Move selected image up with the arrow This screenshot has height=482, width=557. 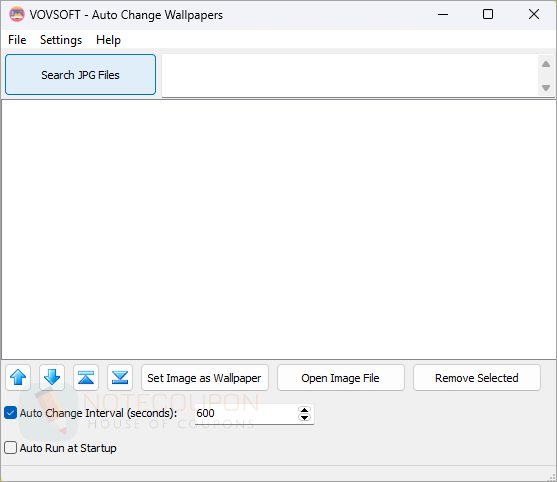(18, 377)
